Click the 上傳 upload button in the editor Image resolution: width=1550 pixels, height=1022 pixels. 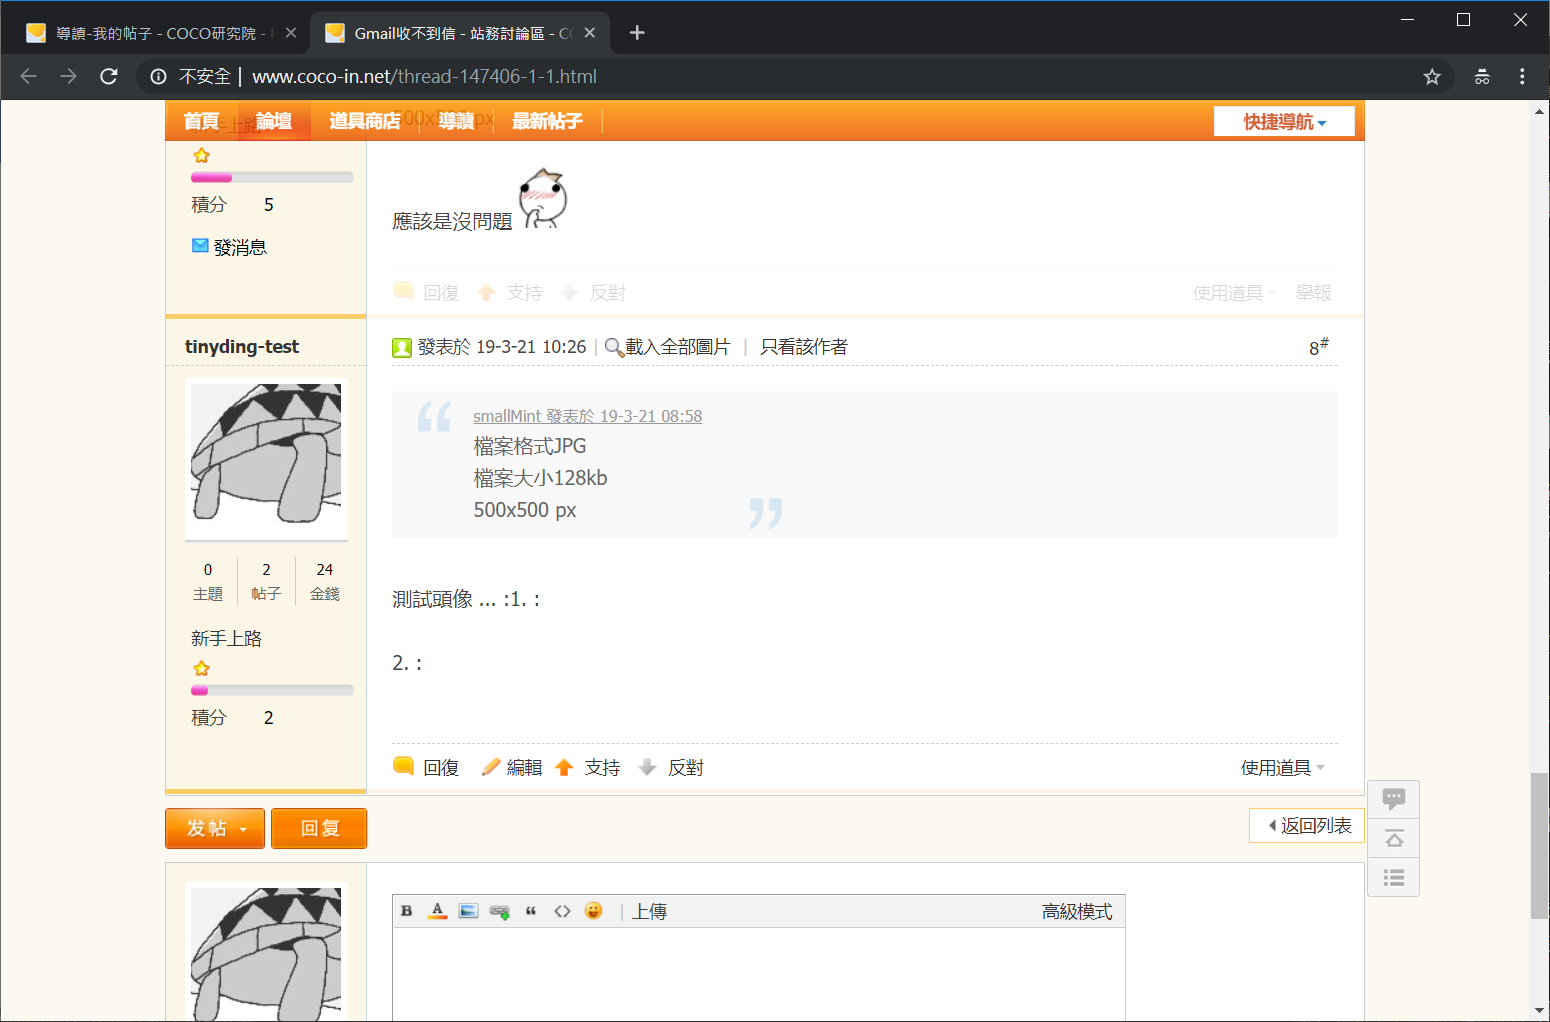pos(649,911)
